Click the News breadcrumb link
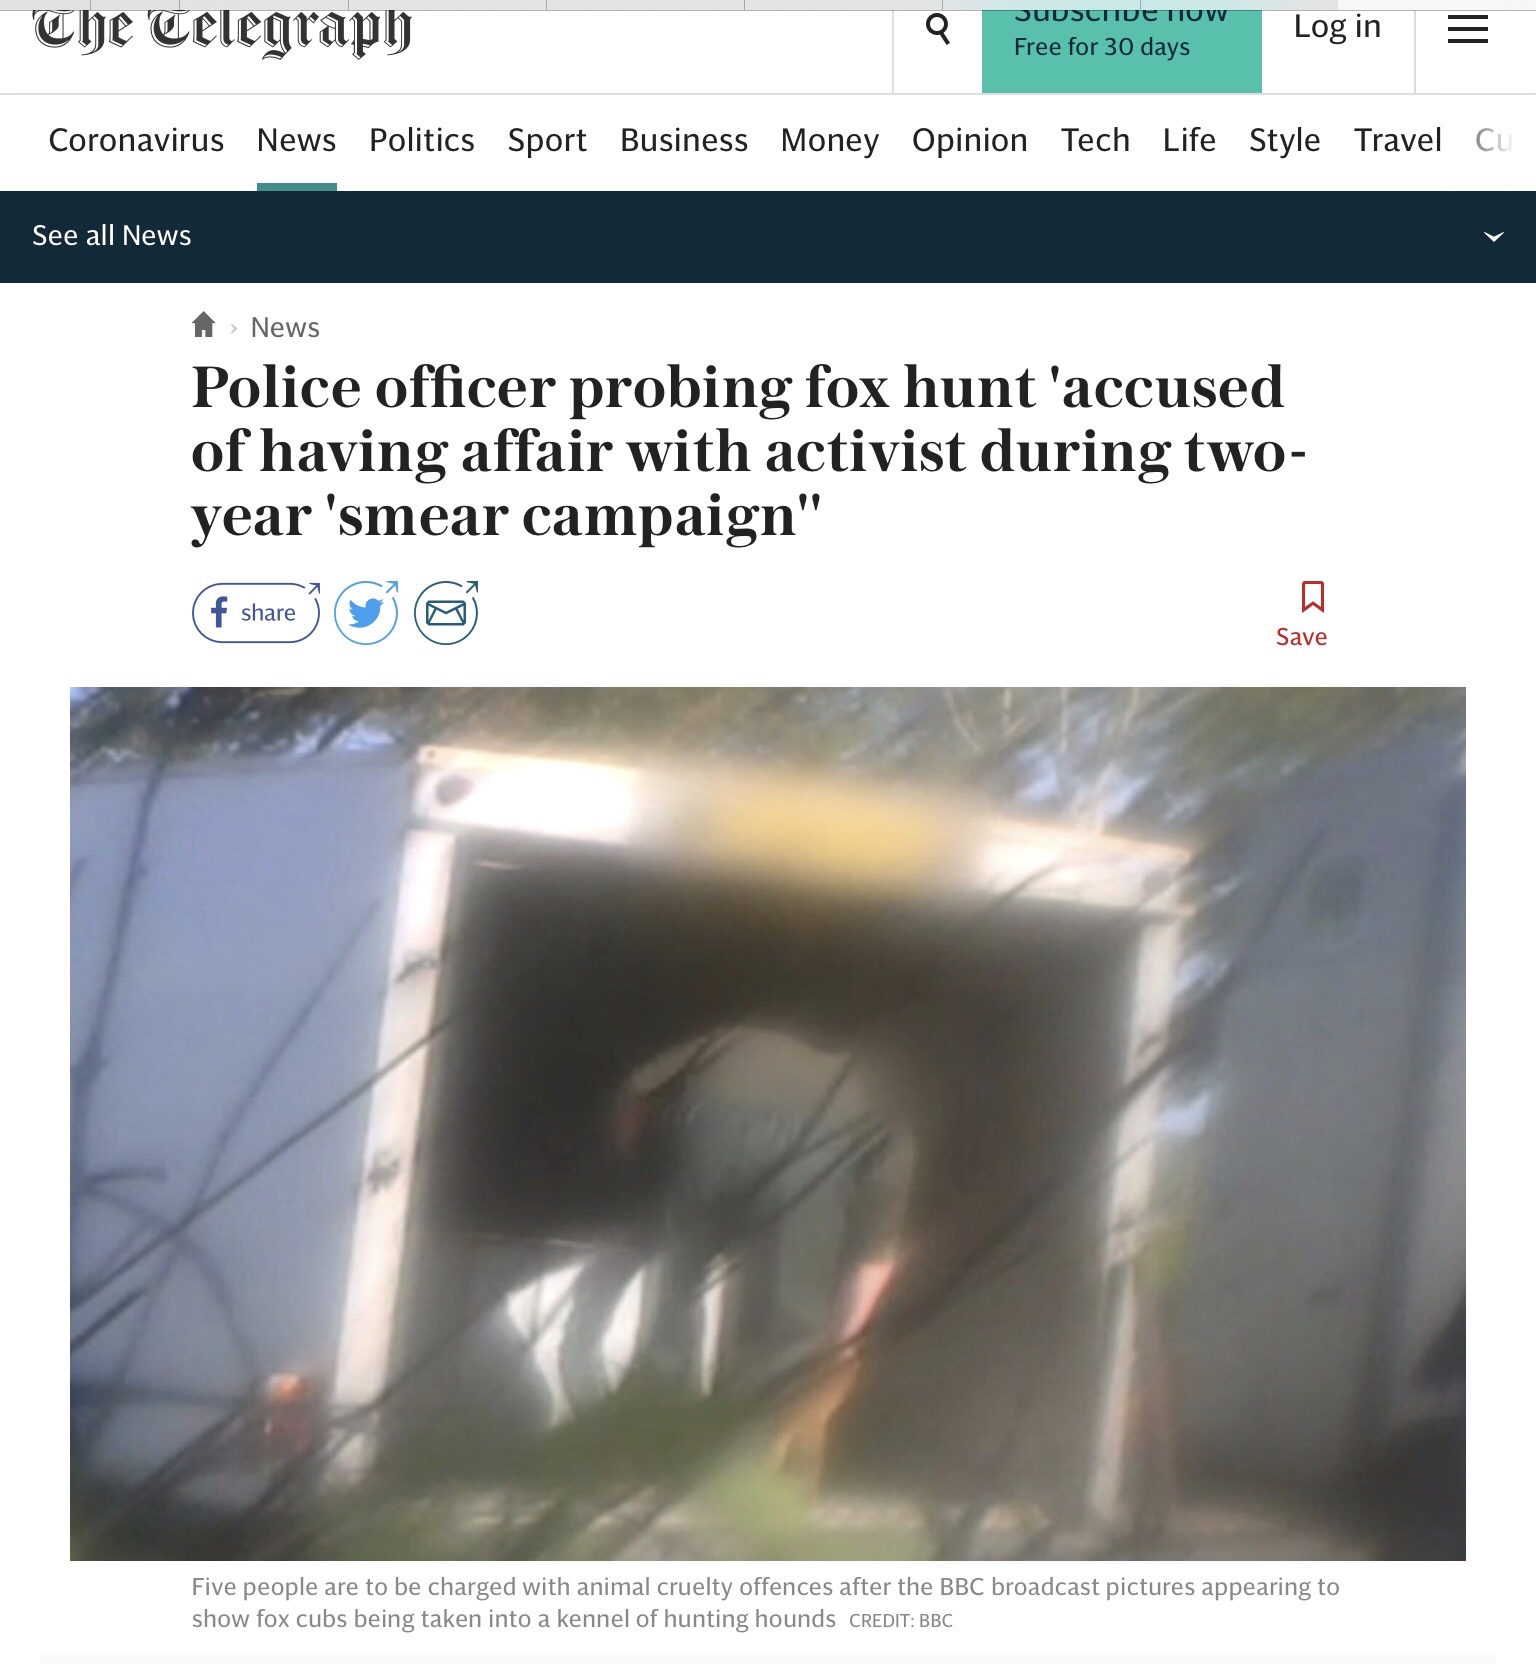The width and height of the screenshot is (1536, 1664). tap(285, 327)
